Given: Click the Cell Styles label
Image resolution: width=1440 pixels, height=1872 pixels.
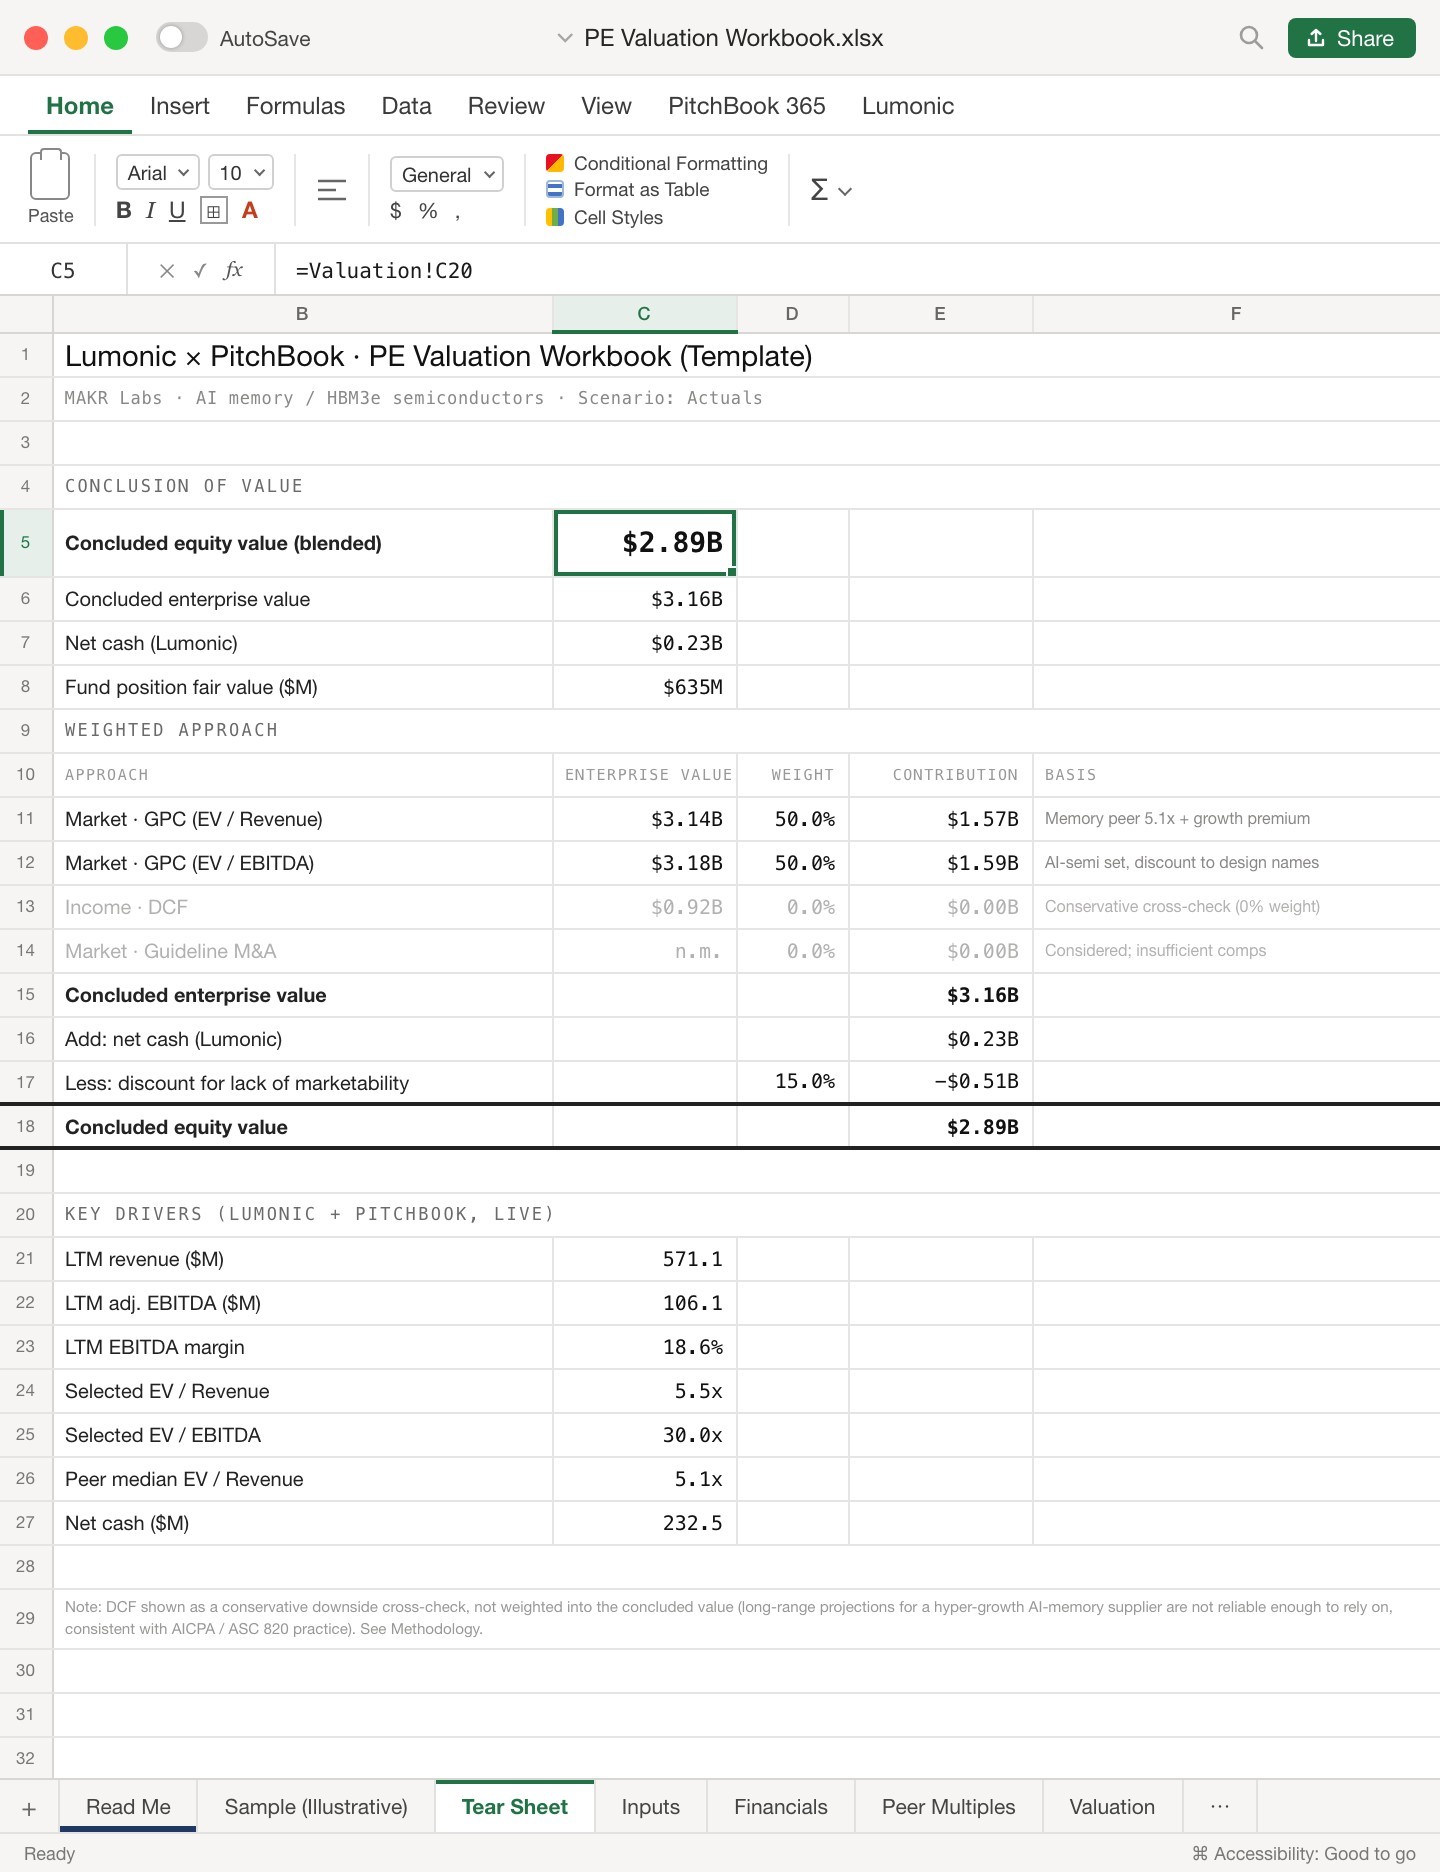Looking at the screenshot, I should point(618,217).
